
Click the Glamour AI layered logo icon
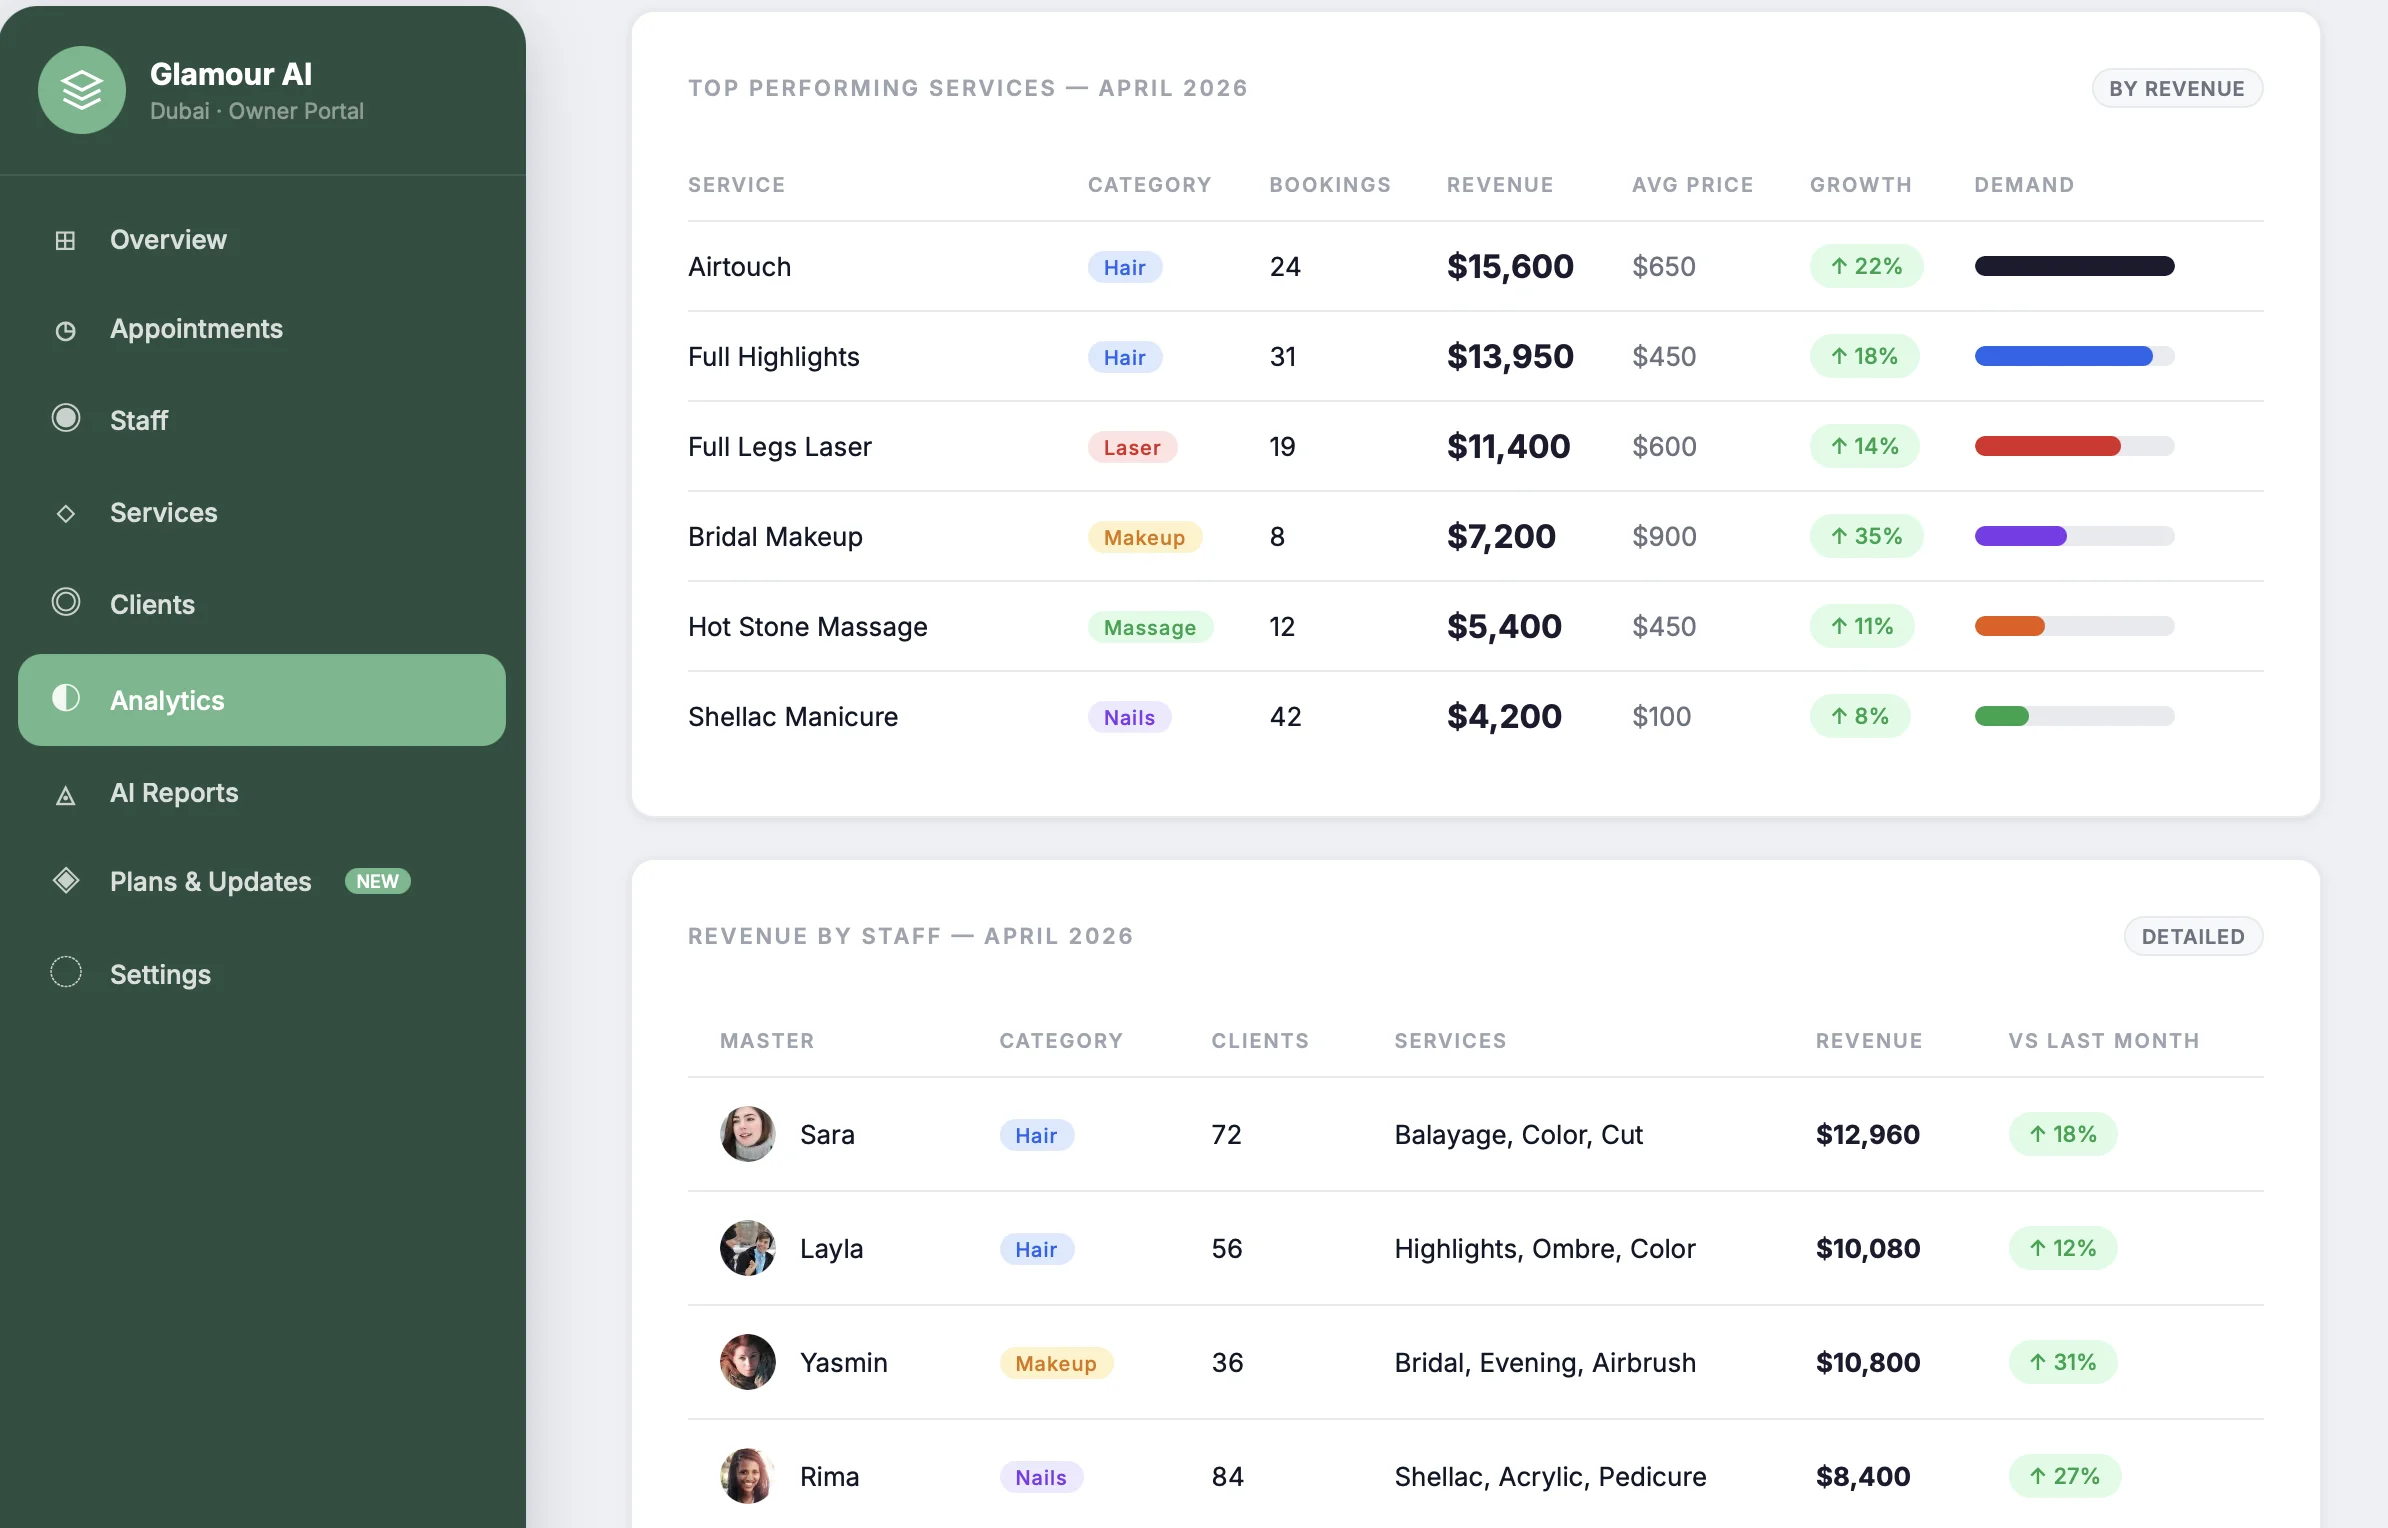pos(82,90)
